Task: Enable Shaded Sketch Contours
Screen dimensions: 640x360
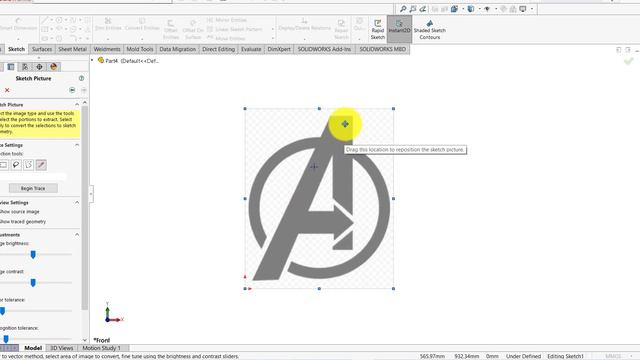Action: coord(429,29)
